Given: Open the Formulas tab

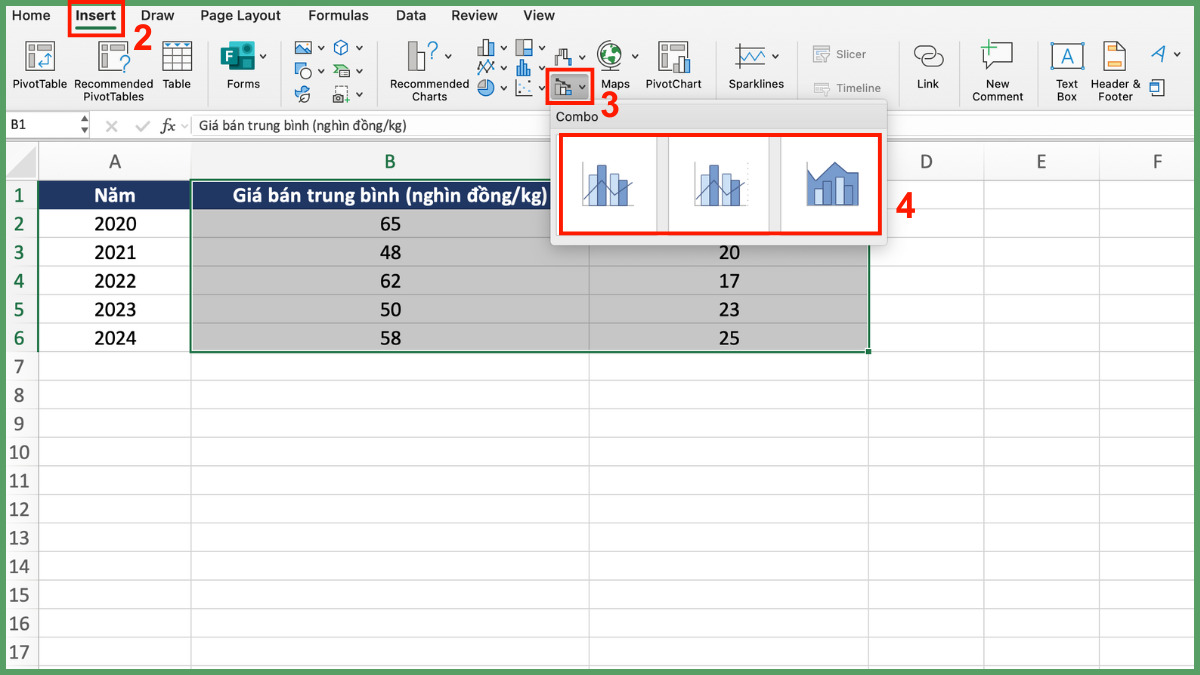Looking at the screenshot, I should pos(338,16).
